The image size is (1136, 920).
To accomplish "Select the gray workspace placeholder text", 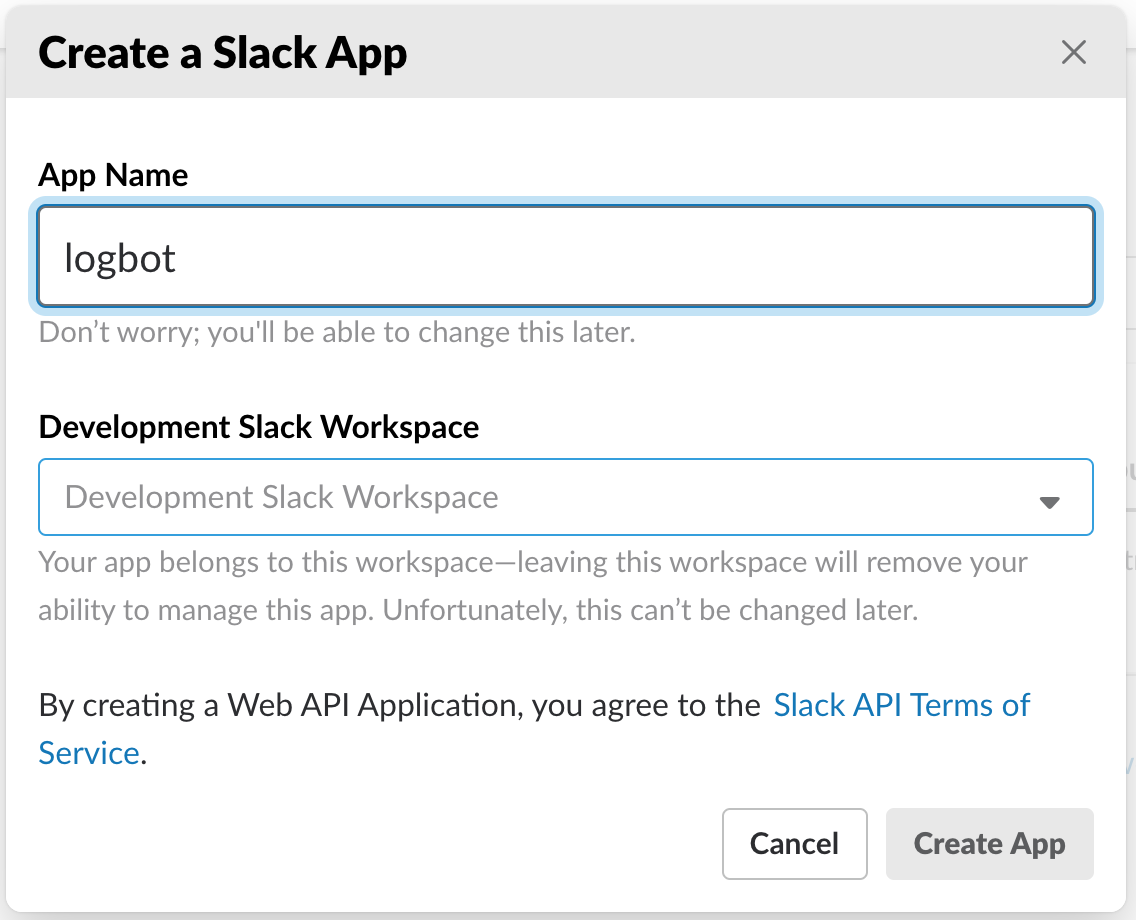I will [281, 497].
